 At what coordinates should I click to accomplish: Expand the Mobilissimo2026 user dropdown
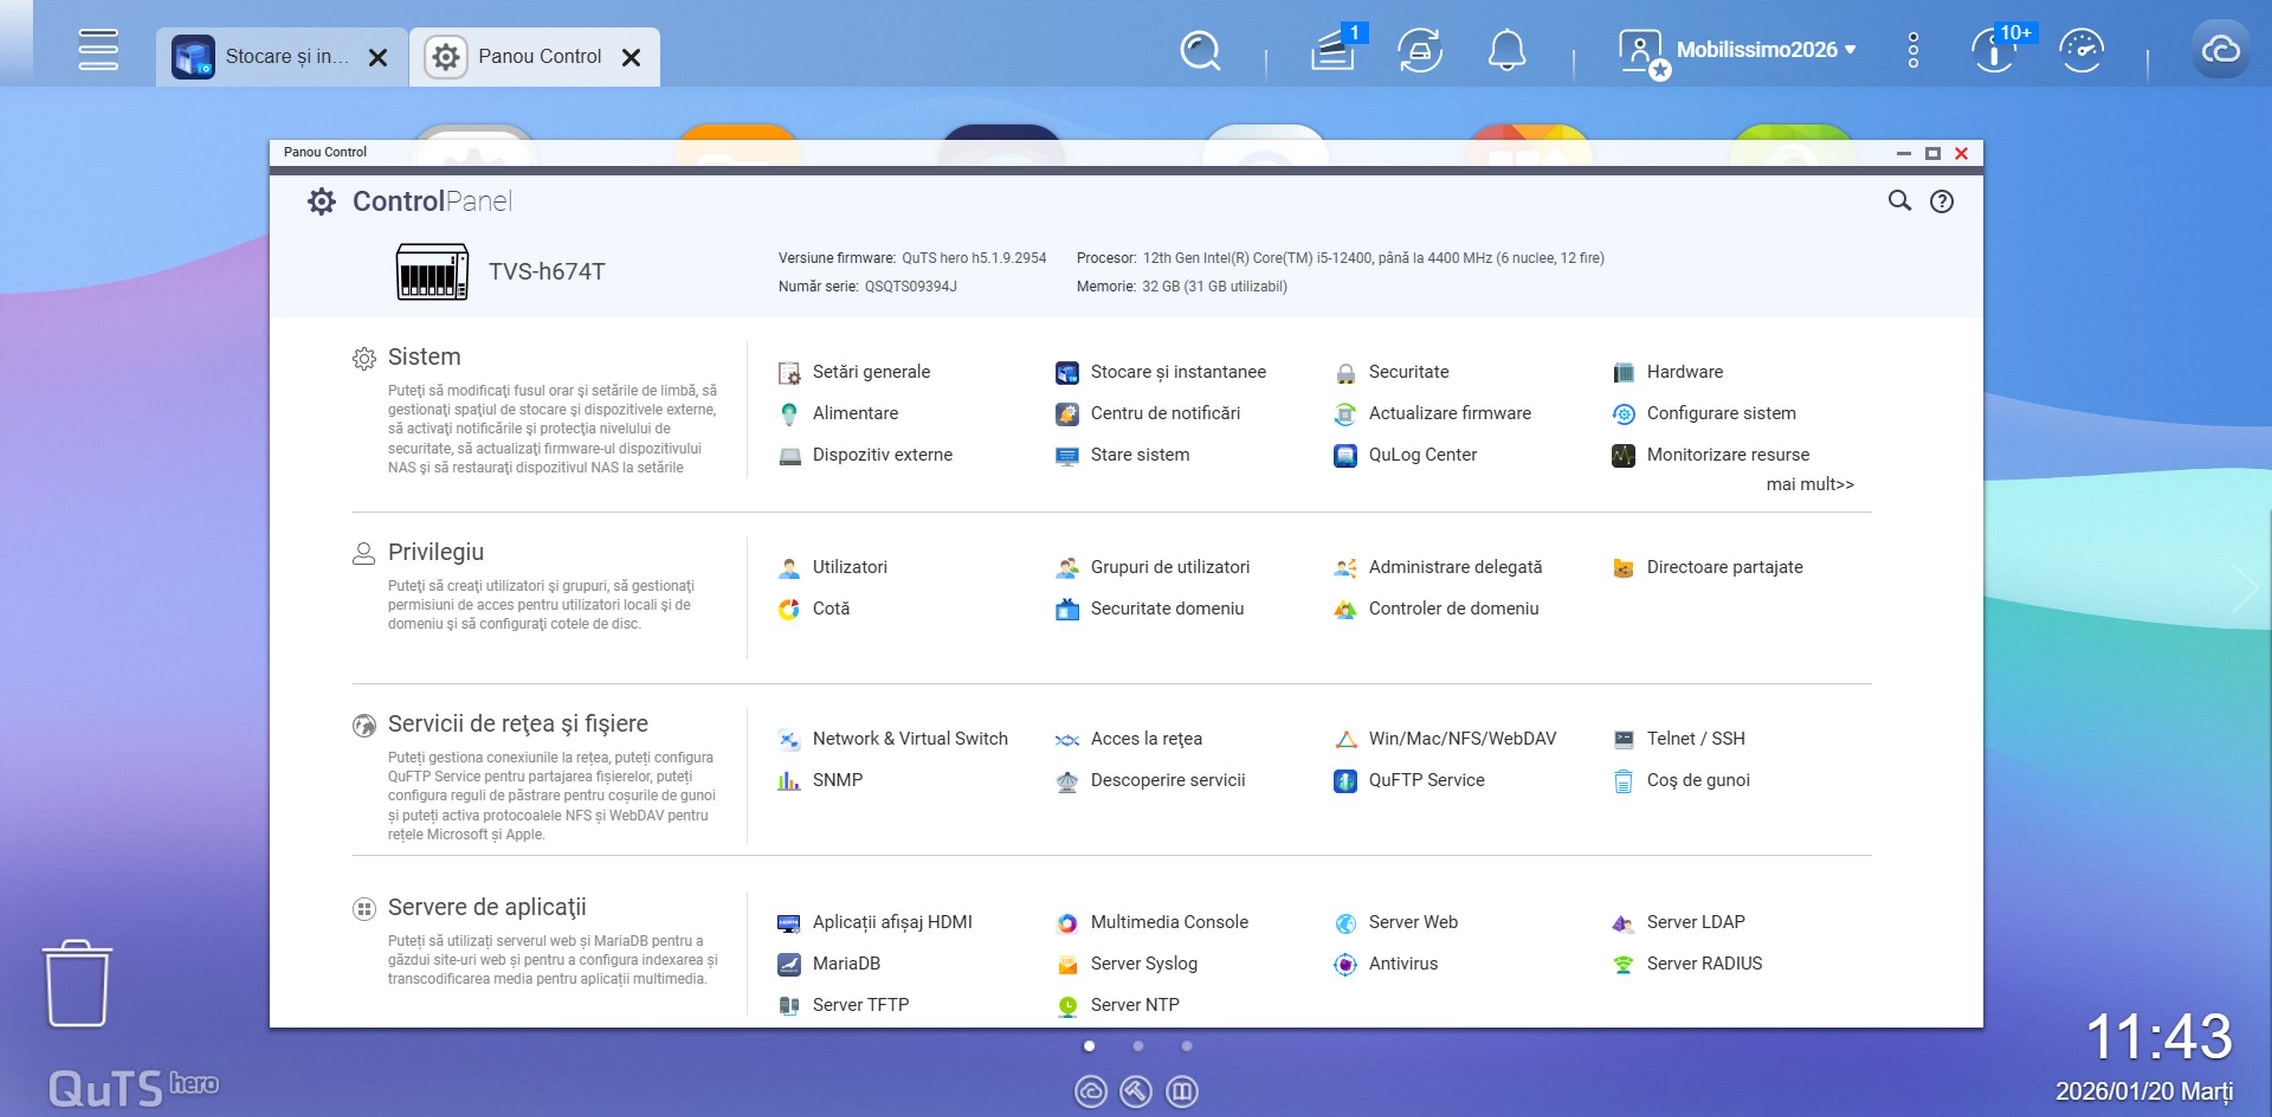tap(1765, 50)
